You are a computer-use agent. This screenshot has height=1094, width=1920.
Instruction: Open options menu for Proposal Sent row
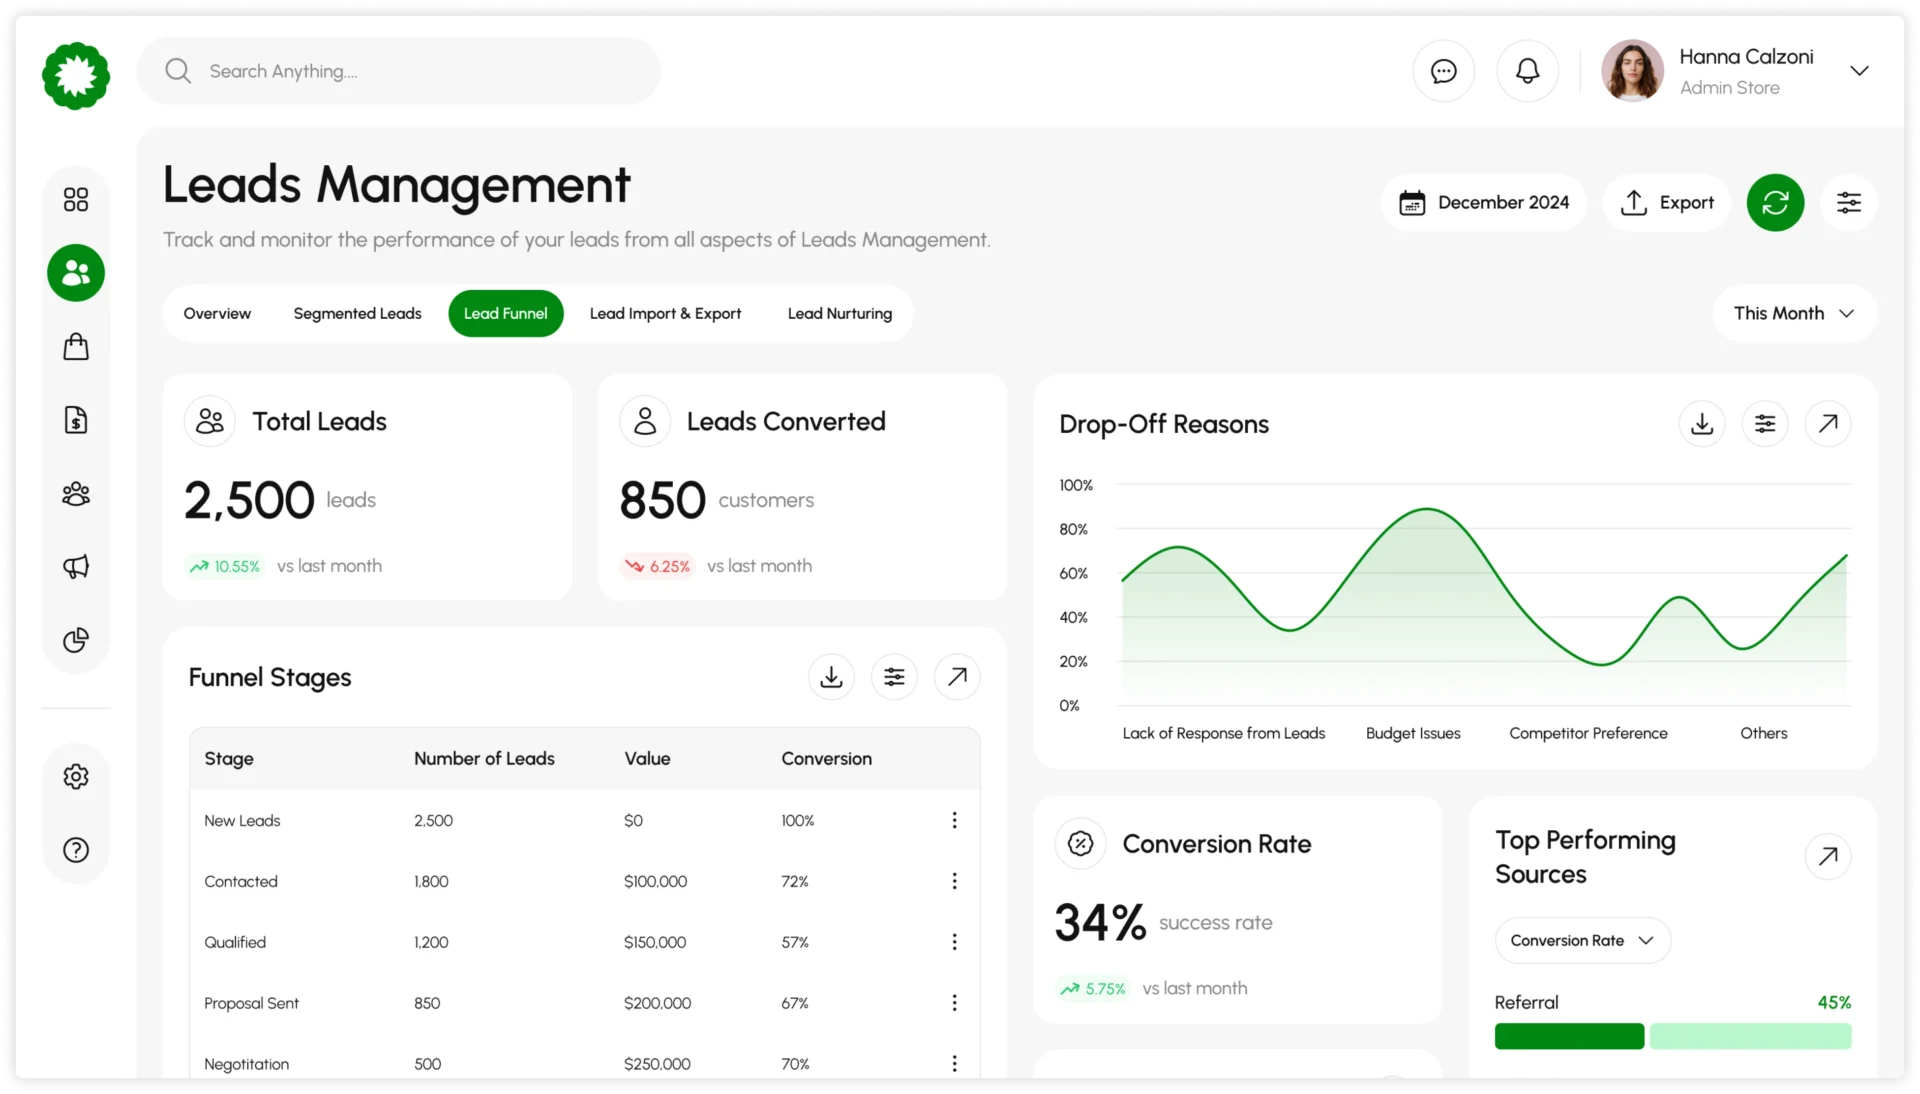pyautogui.click(x=954, y=1003)
